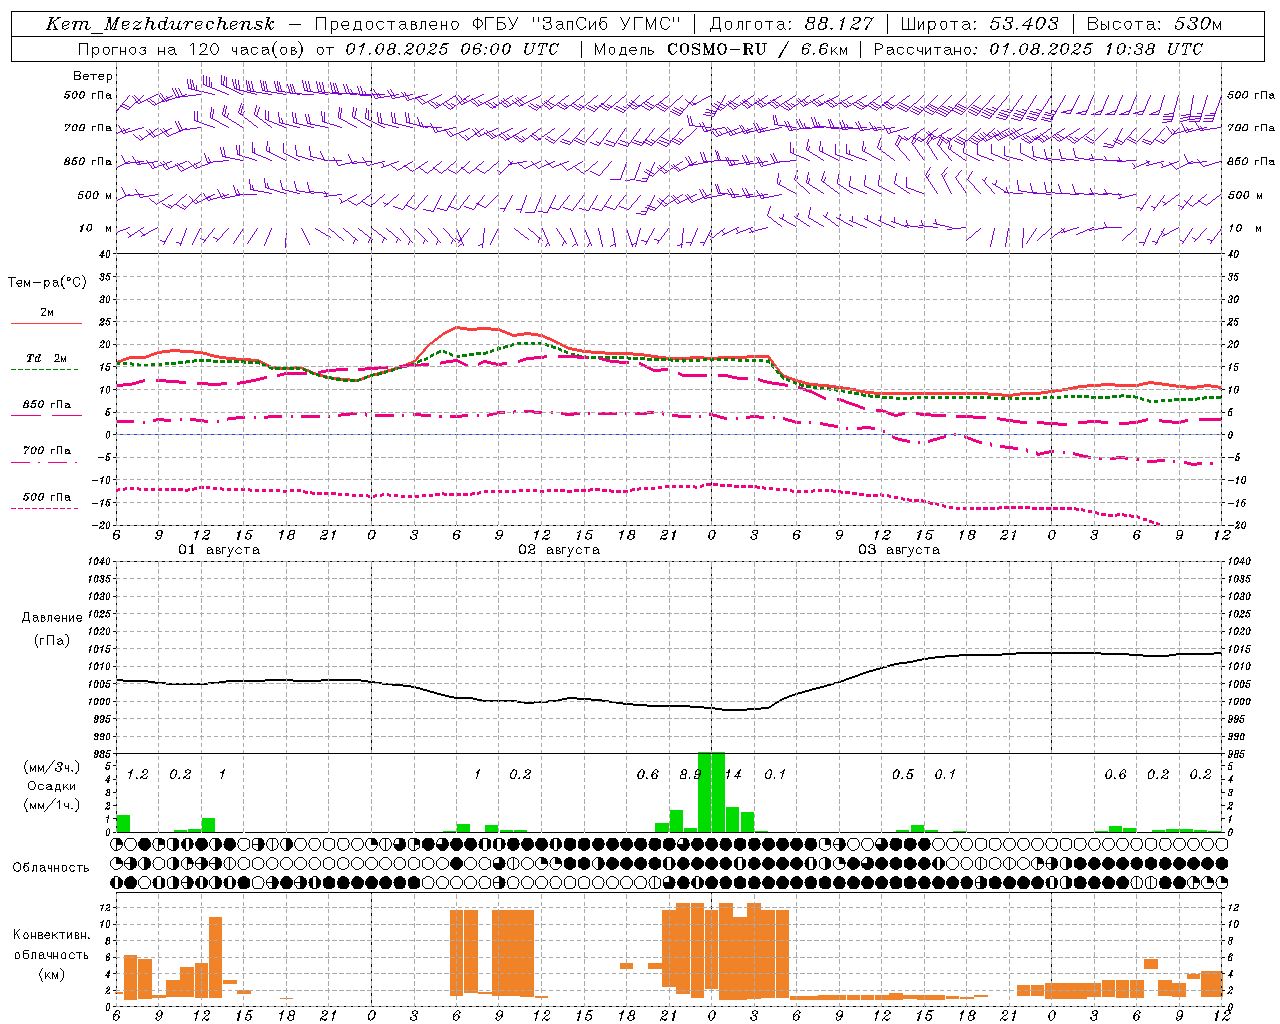Click the '0.5' precipitation amount value
Screen dimensions: 1280x1024
(x=903, y=775)
